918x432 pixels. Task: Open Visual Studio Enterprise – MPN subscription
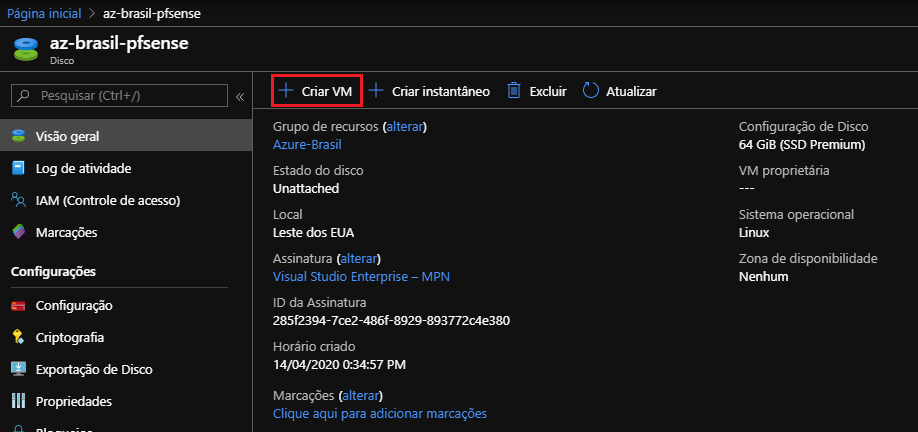point(368,277)
